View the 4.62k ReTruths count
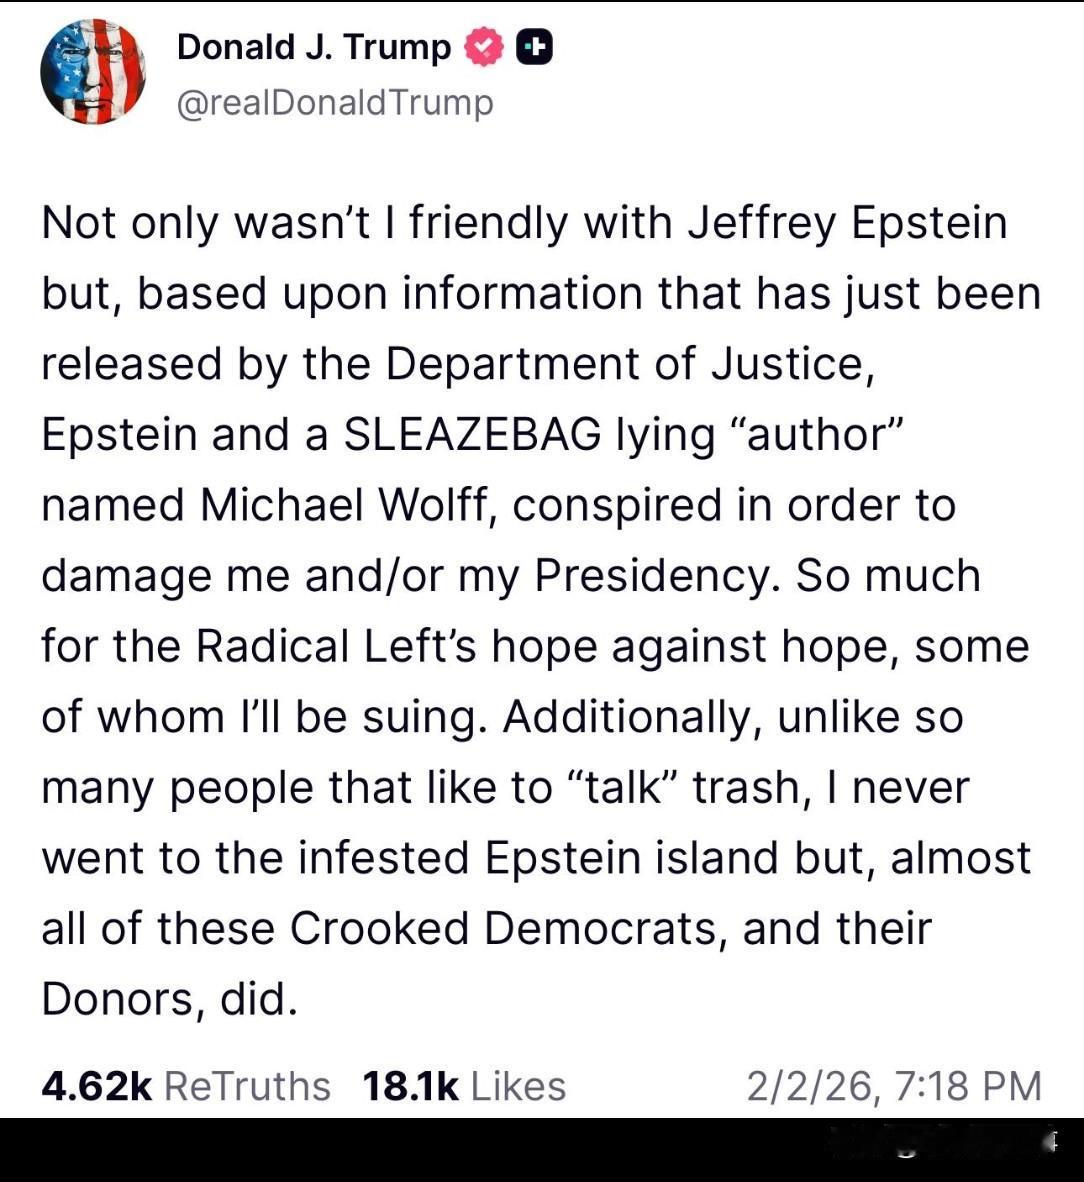Screen dimensions: 1084x1182 click(96, 1086)
